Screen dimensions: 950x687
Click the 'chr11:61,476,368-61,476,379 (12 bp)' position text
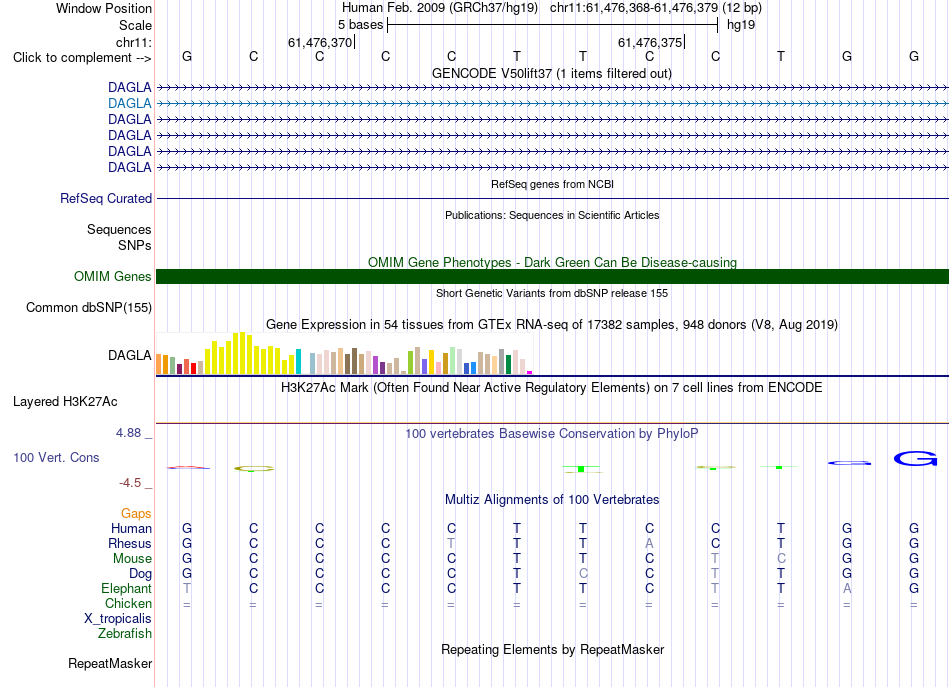(x=656, y=8)
